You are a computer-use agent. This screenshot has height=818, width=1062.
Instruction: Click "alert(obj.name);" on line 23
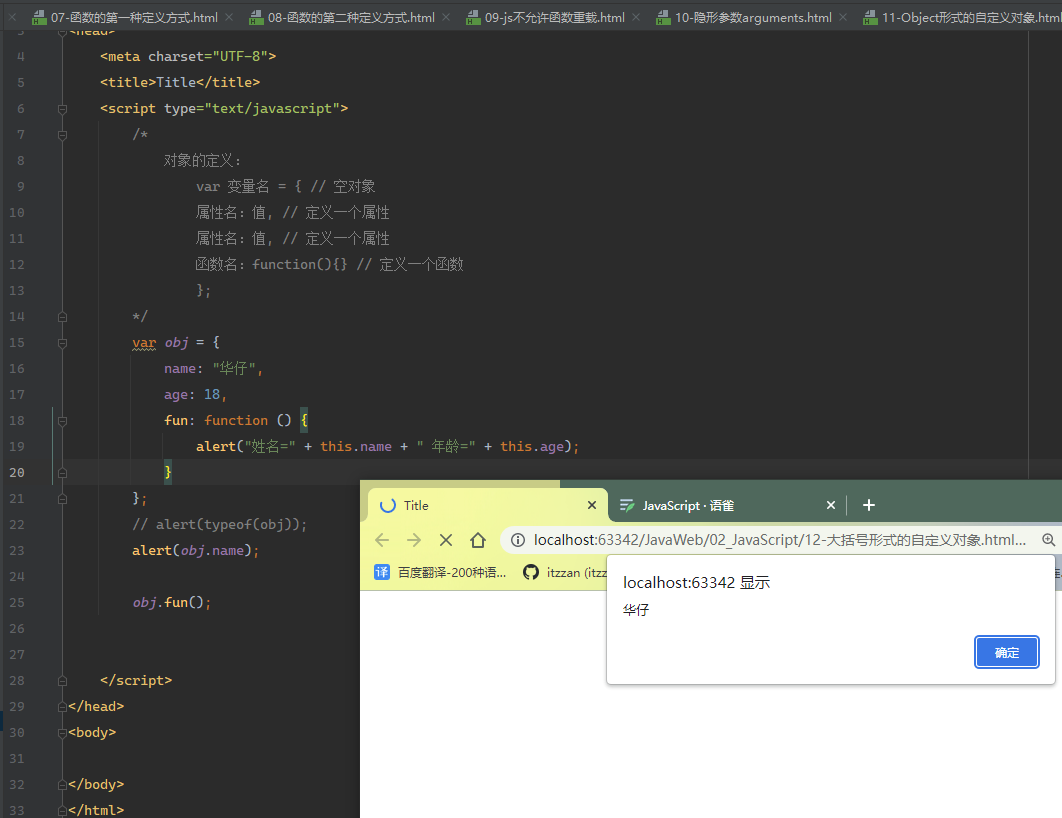point(196,551)
